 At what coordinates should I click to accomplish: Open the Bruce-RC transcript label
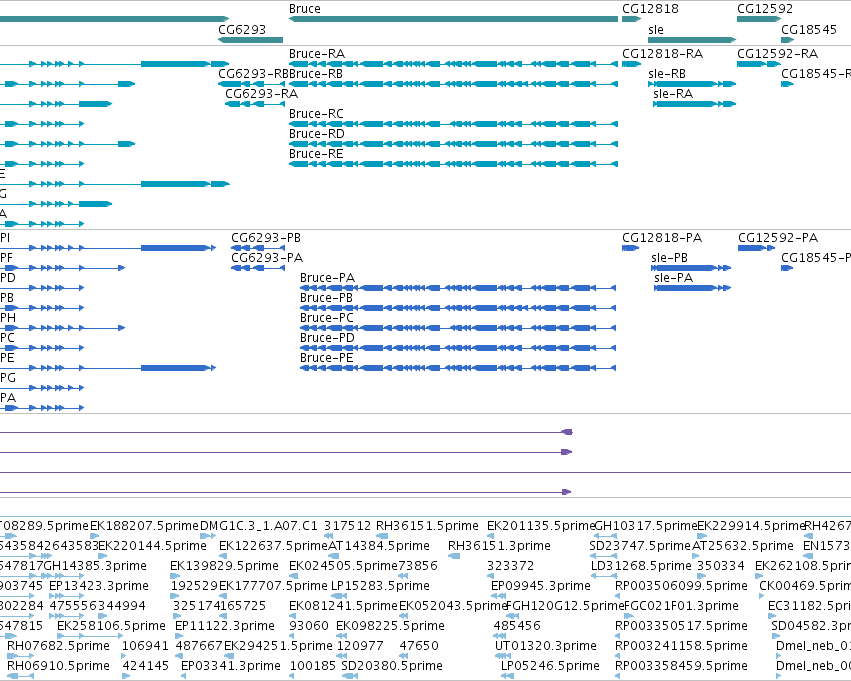coord(316,114)
